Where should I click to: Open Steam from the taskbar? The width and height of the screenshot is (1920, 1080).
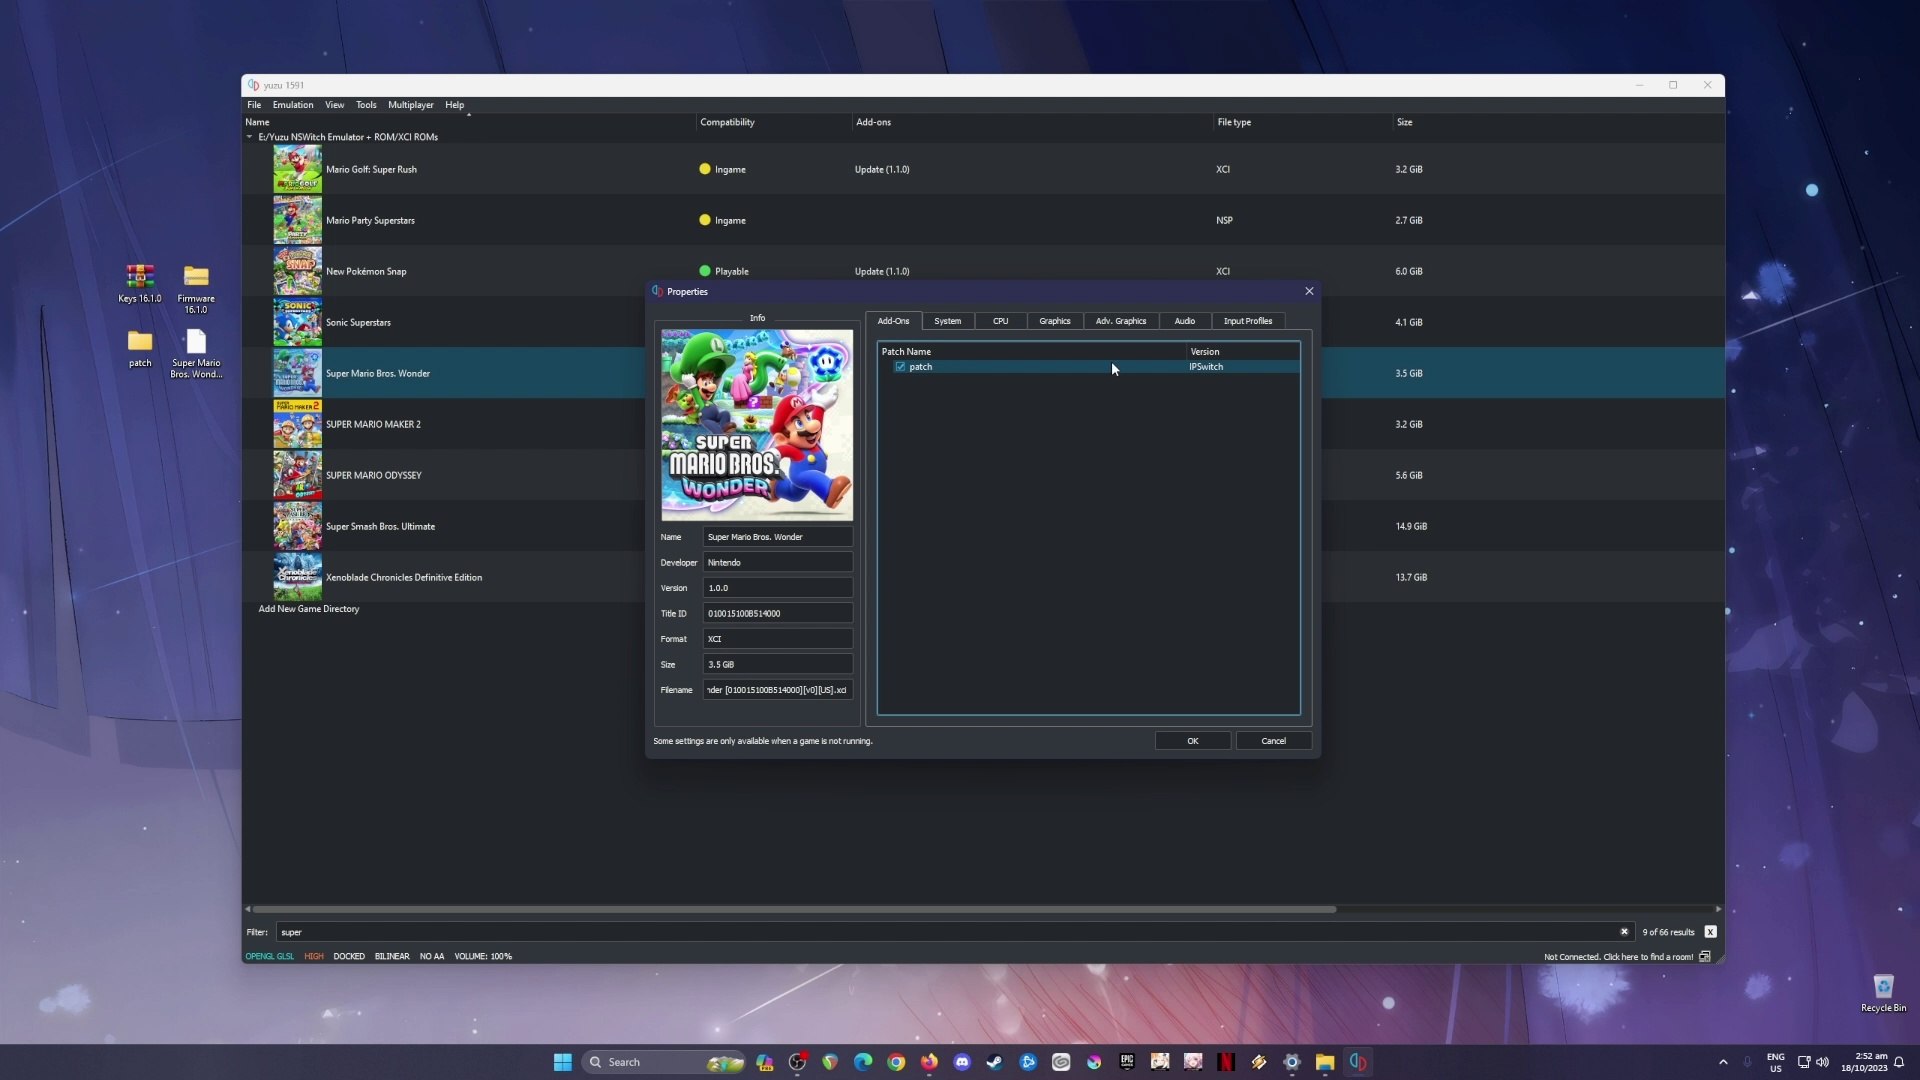pos(995,1062)
